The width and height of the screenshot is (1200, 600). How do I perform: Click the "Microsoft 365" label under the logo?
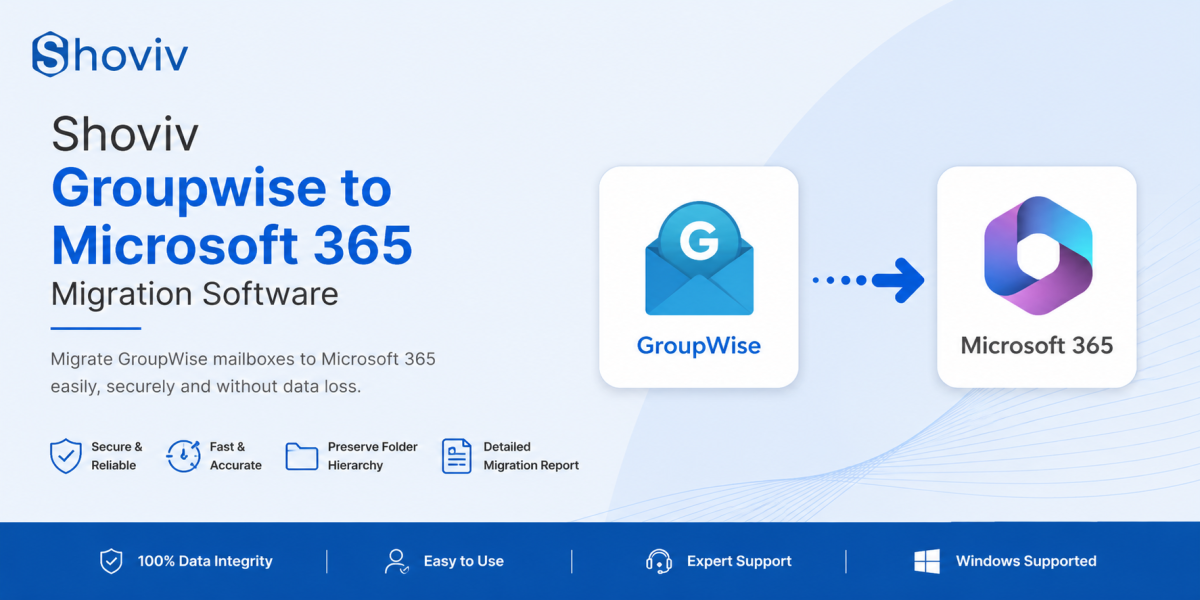point(1037,346)
